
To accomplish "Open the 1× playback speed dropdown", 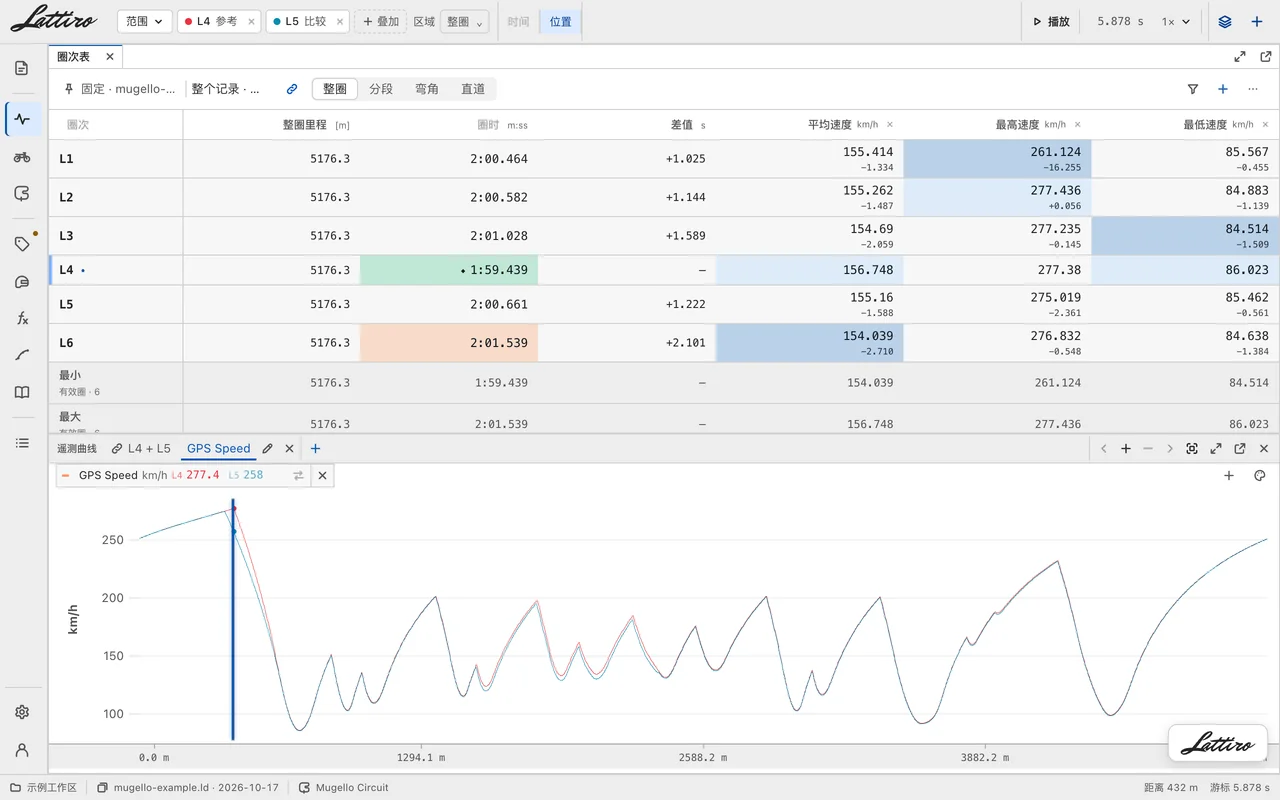I will [1176, 21].
